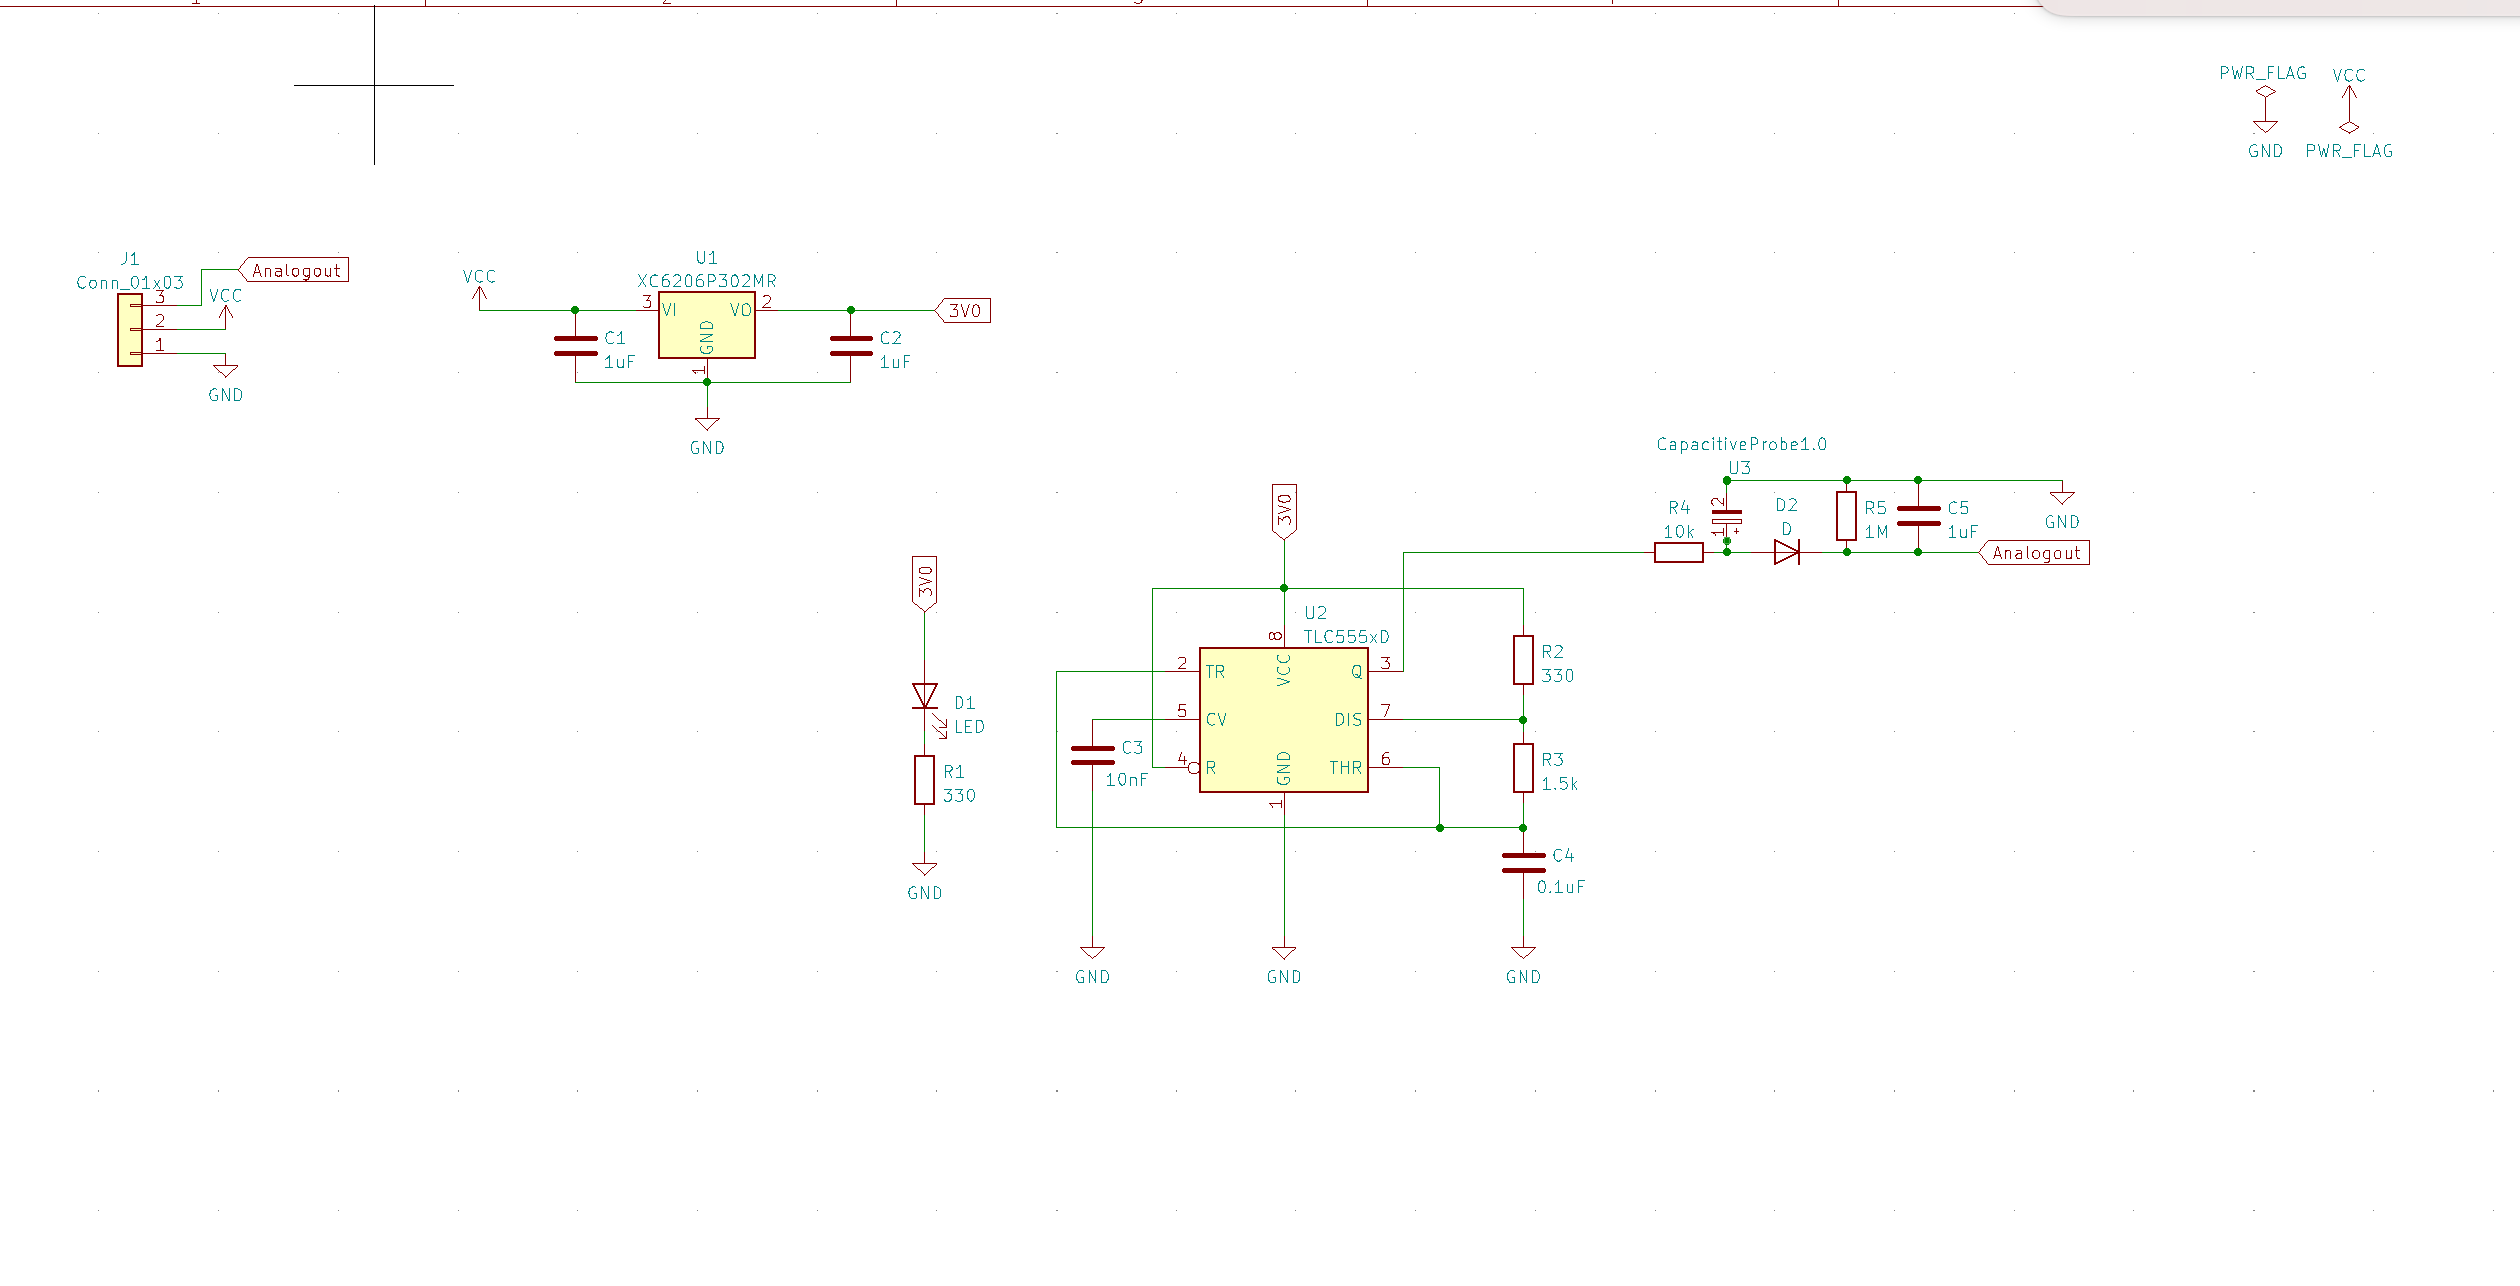Image resolution: width=2520 pixels, height=1286 pixels.
Task: Click the 3V0 label above D1
Action: tap(925, 584)
